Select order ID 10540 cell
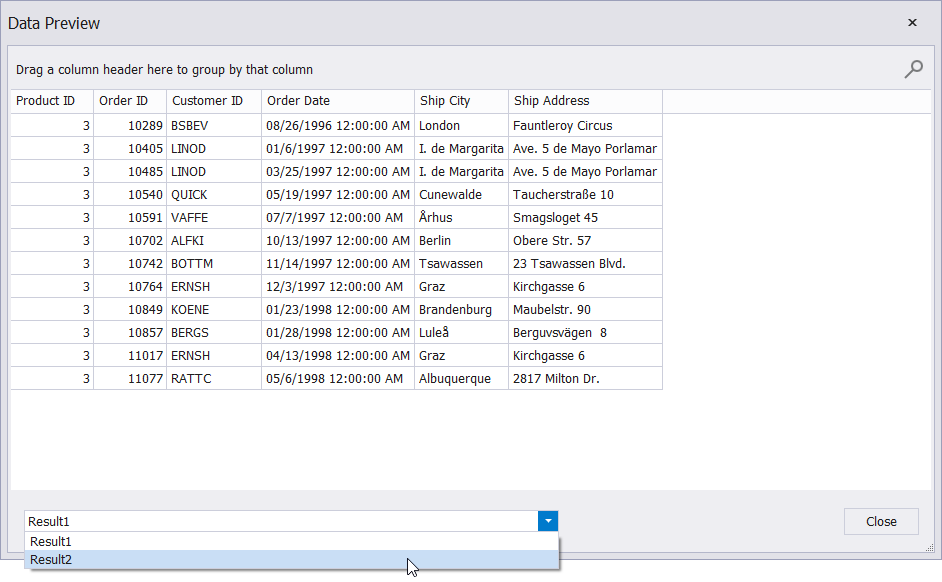The width and height of the screenshot is (942, 582). pos(130,195)
